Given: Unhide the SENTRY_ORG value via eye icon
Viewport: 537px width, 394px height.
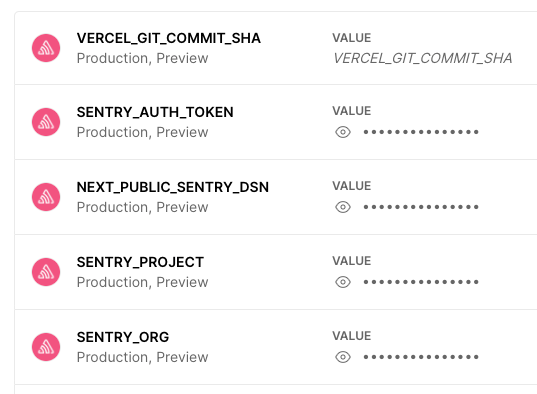Looking at the screenshot, I should [x=343, y=357].
